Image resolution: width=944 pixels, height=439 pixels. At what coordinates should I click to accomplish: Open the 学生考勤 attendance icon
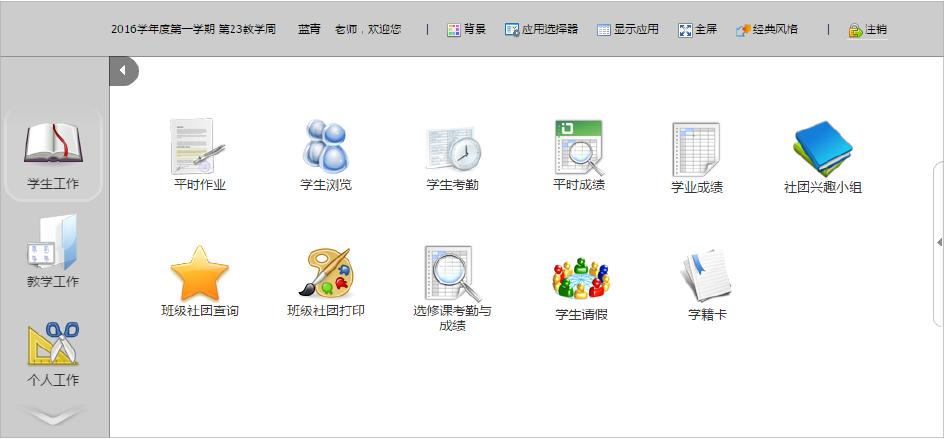pyautogui.click(x=453, y=148)
